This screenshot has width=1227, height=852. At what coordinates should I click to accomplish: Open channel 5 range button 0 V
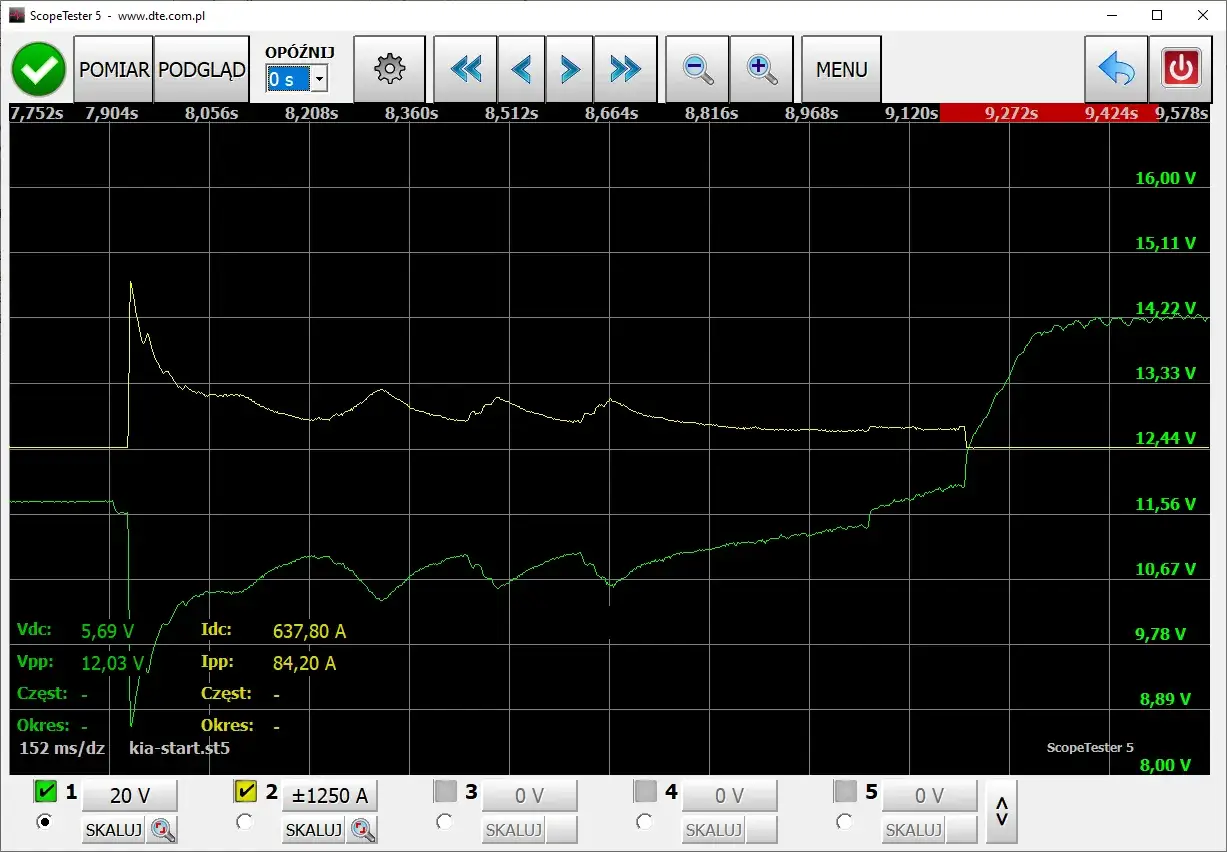pos(929,796)
